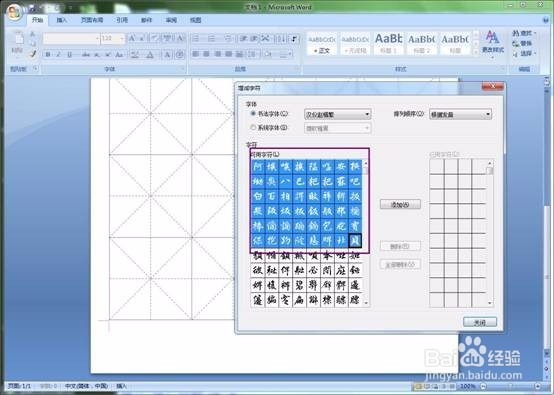The image size is (554, 395).
Task: Click the Clear Formatting eraser icon
Action: pos(154,38)
